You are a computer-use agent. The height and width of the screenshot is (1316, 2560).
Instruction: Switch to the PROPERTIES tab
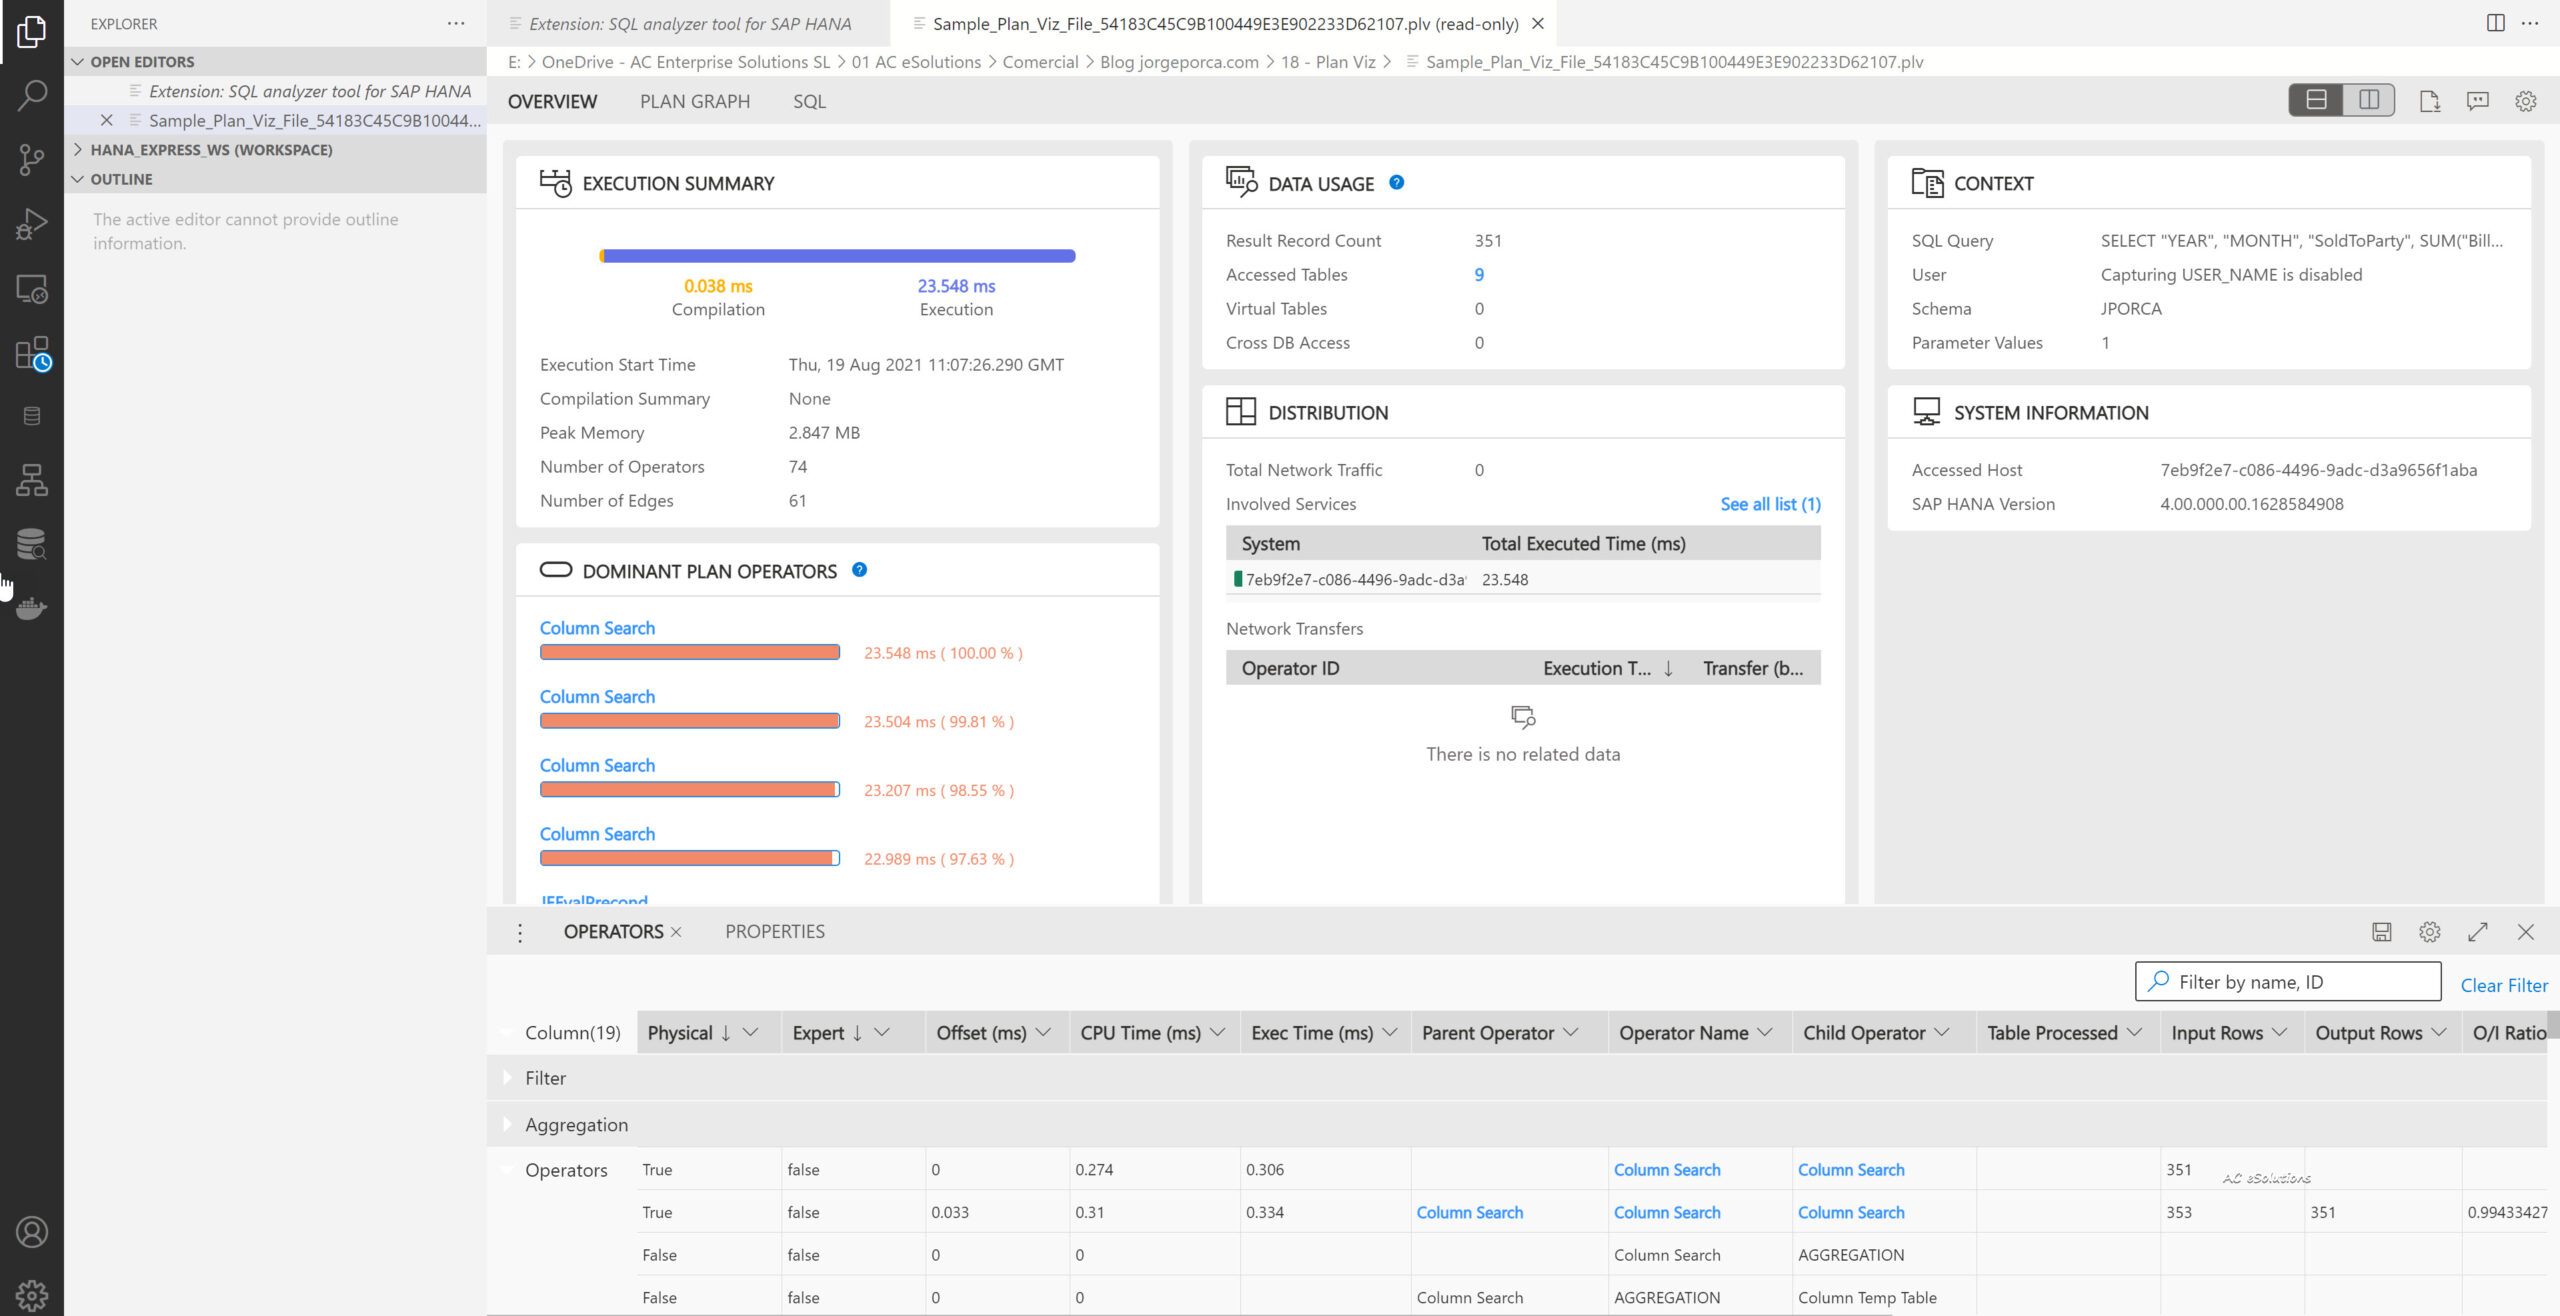[774, 931]
